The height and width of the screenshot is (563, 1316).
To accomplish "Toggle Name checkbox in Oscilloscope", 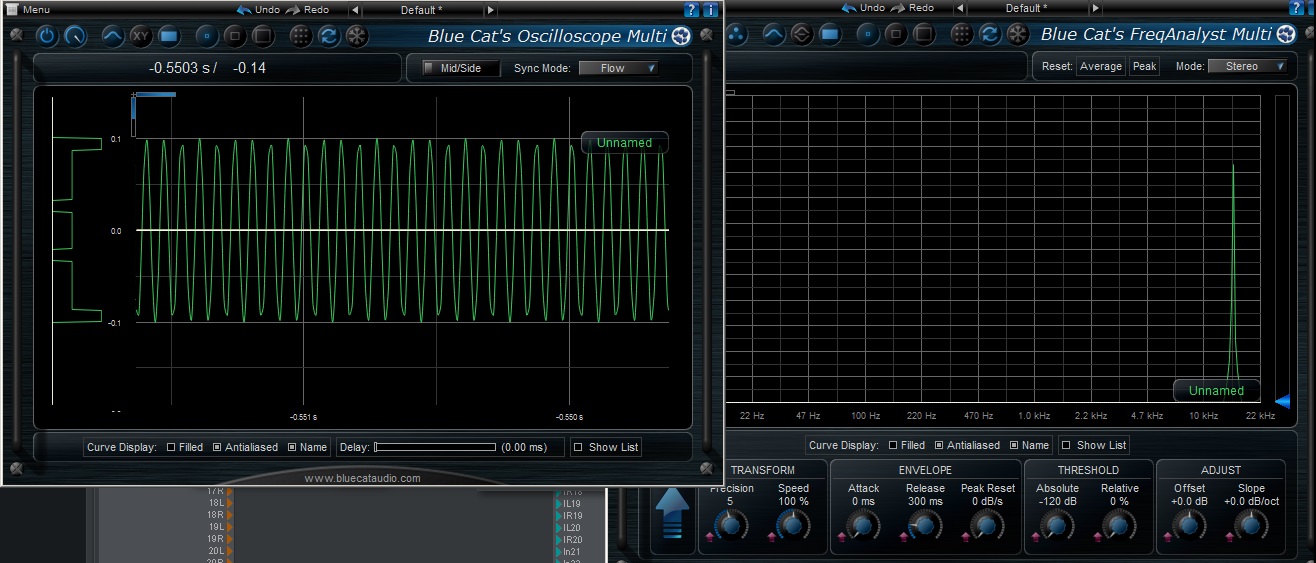I will (x=292, y=447).
